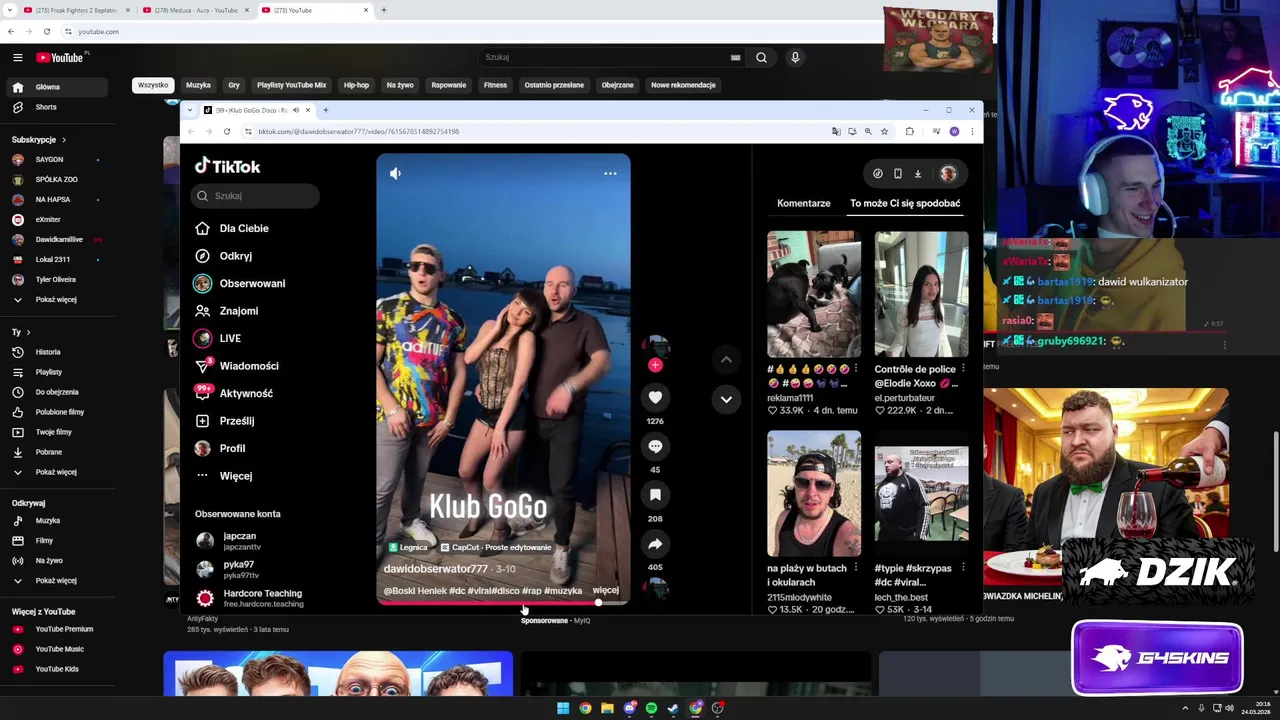Bookmark TikTok page with star icon
Image resolution: width=1280 pixels, height=720 pixels.
pyautogui.click(x=884, y=132)
